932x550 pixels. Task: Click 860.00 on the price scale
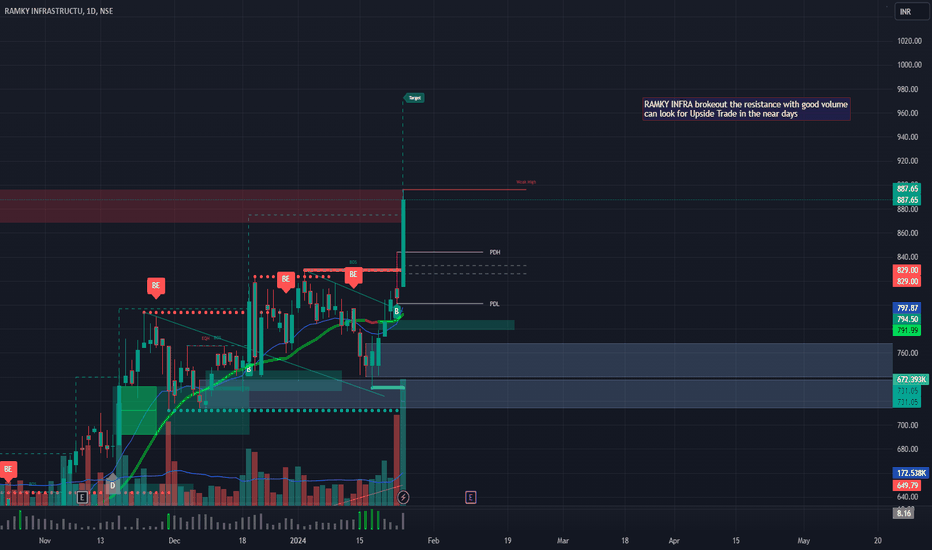(909, 233)
